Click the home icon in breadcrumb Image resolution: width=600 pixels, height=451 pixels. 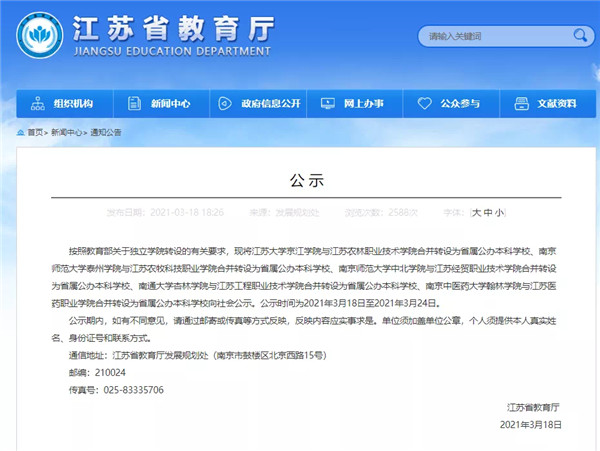coord(20,132)
